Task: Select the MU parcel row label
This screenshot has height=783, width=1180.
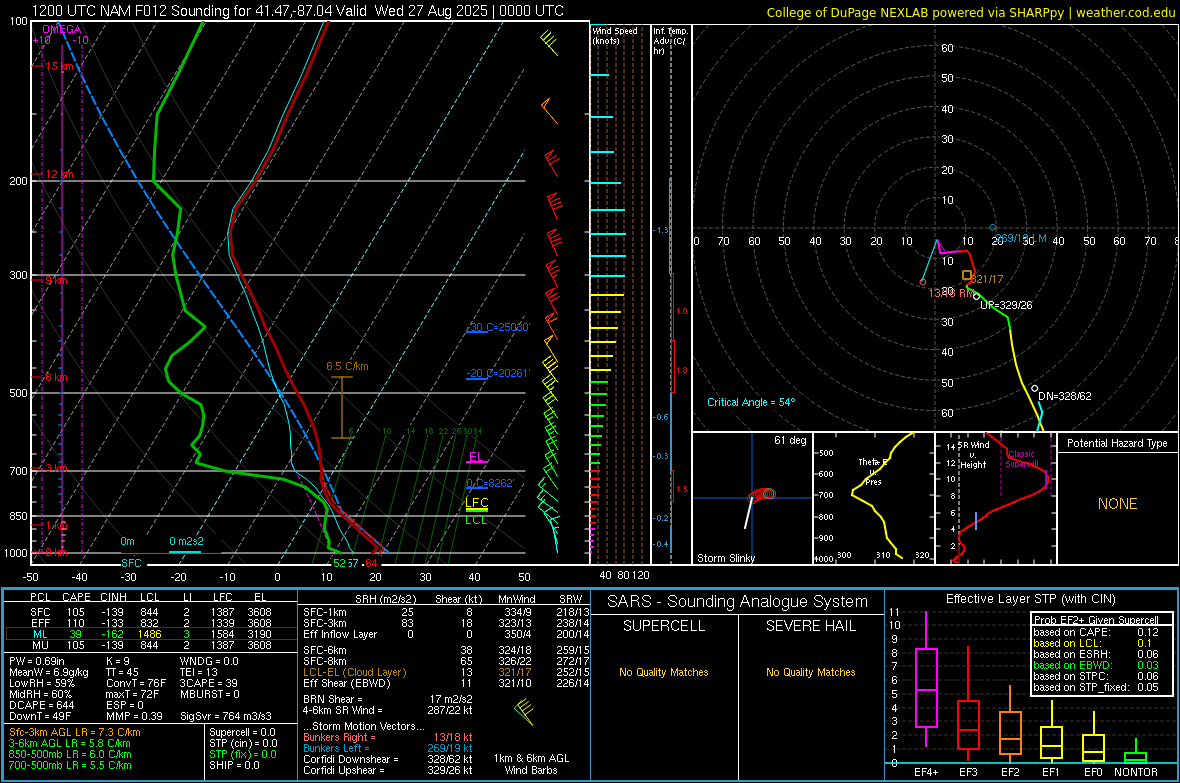Action: (x=40, y=645)
